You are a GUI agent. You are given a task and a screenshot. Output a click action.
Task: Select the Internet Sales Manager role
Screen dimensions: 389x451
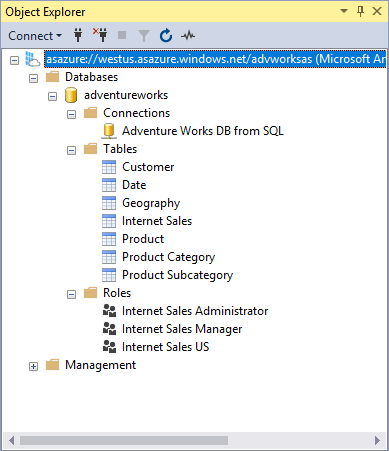coord(182,329)
